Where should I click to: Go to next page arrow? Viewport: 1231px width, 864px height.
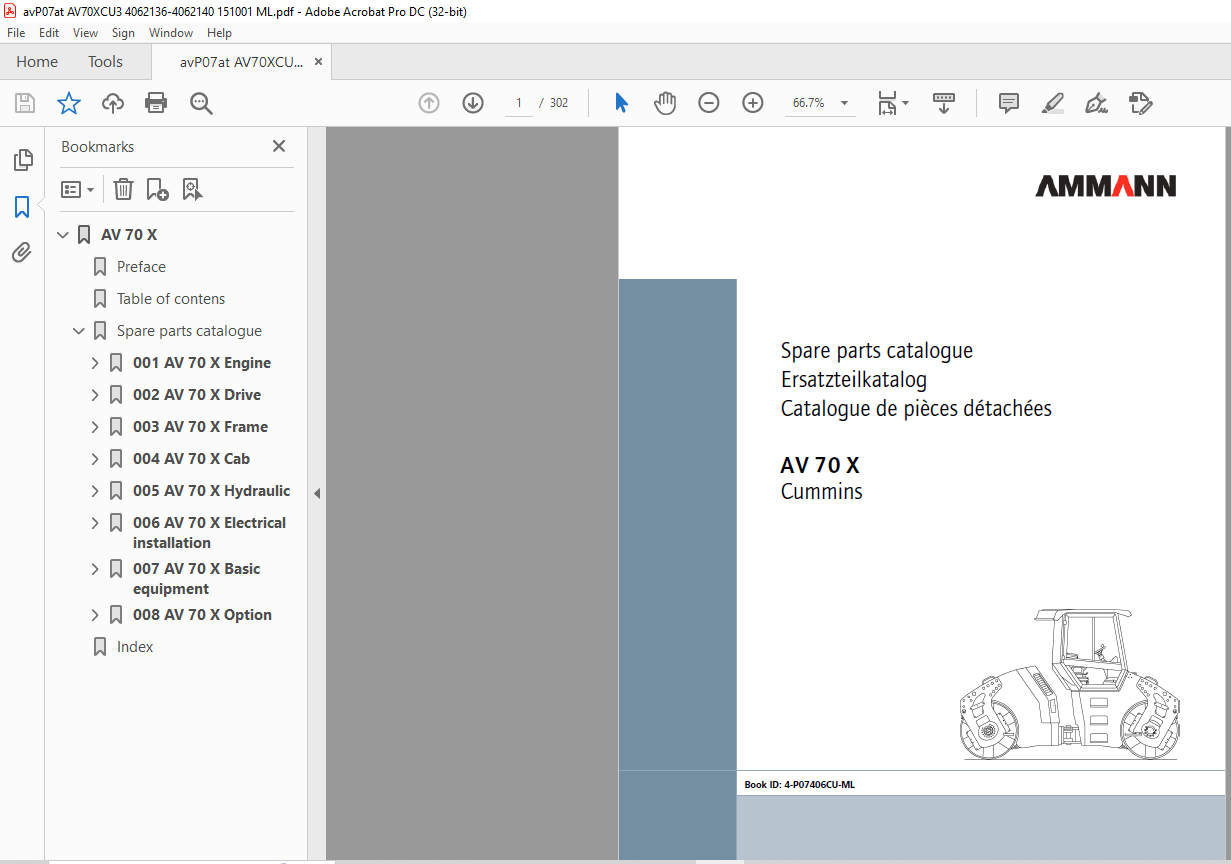pyautogui.click(x=473, y=103)
